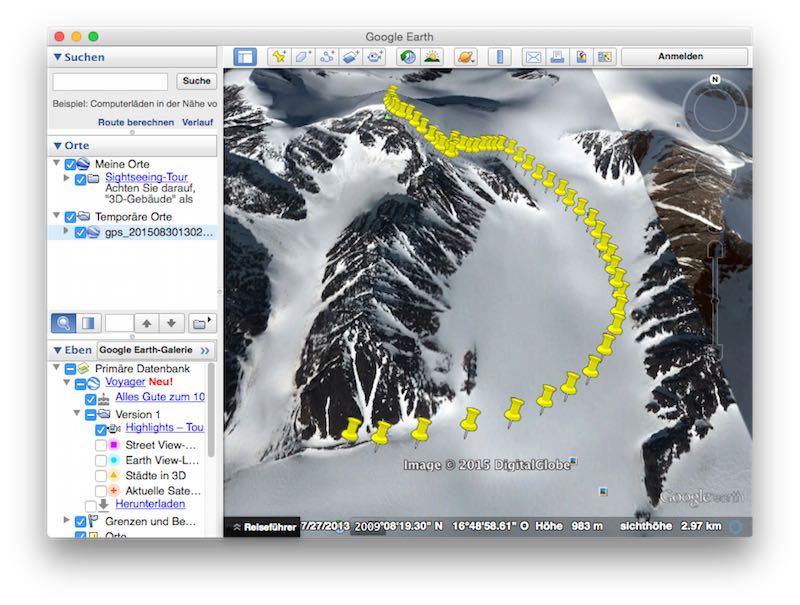
Task: Collapse the Primäre Datenbank node
Action: pos(57,367)
